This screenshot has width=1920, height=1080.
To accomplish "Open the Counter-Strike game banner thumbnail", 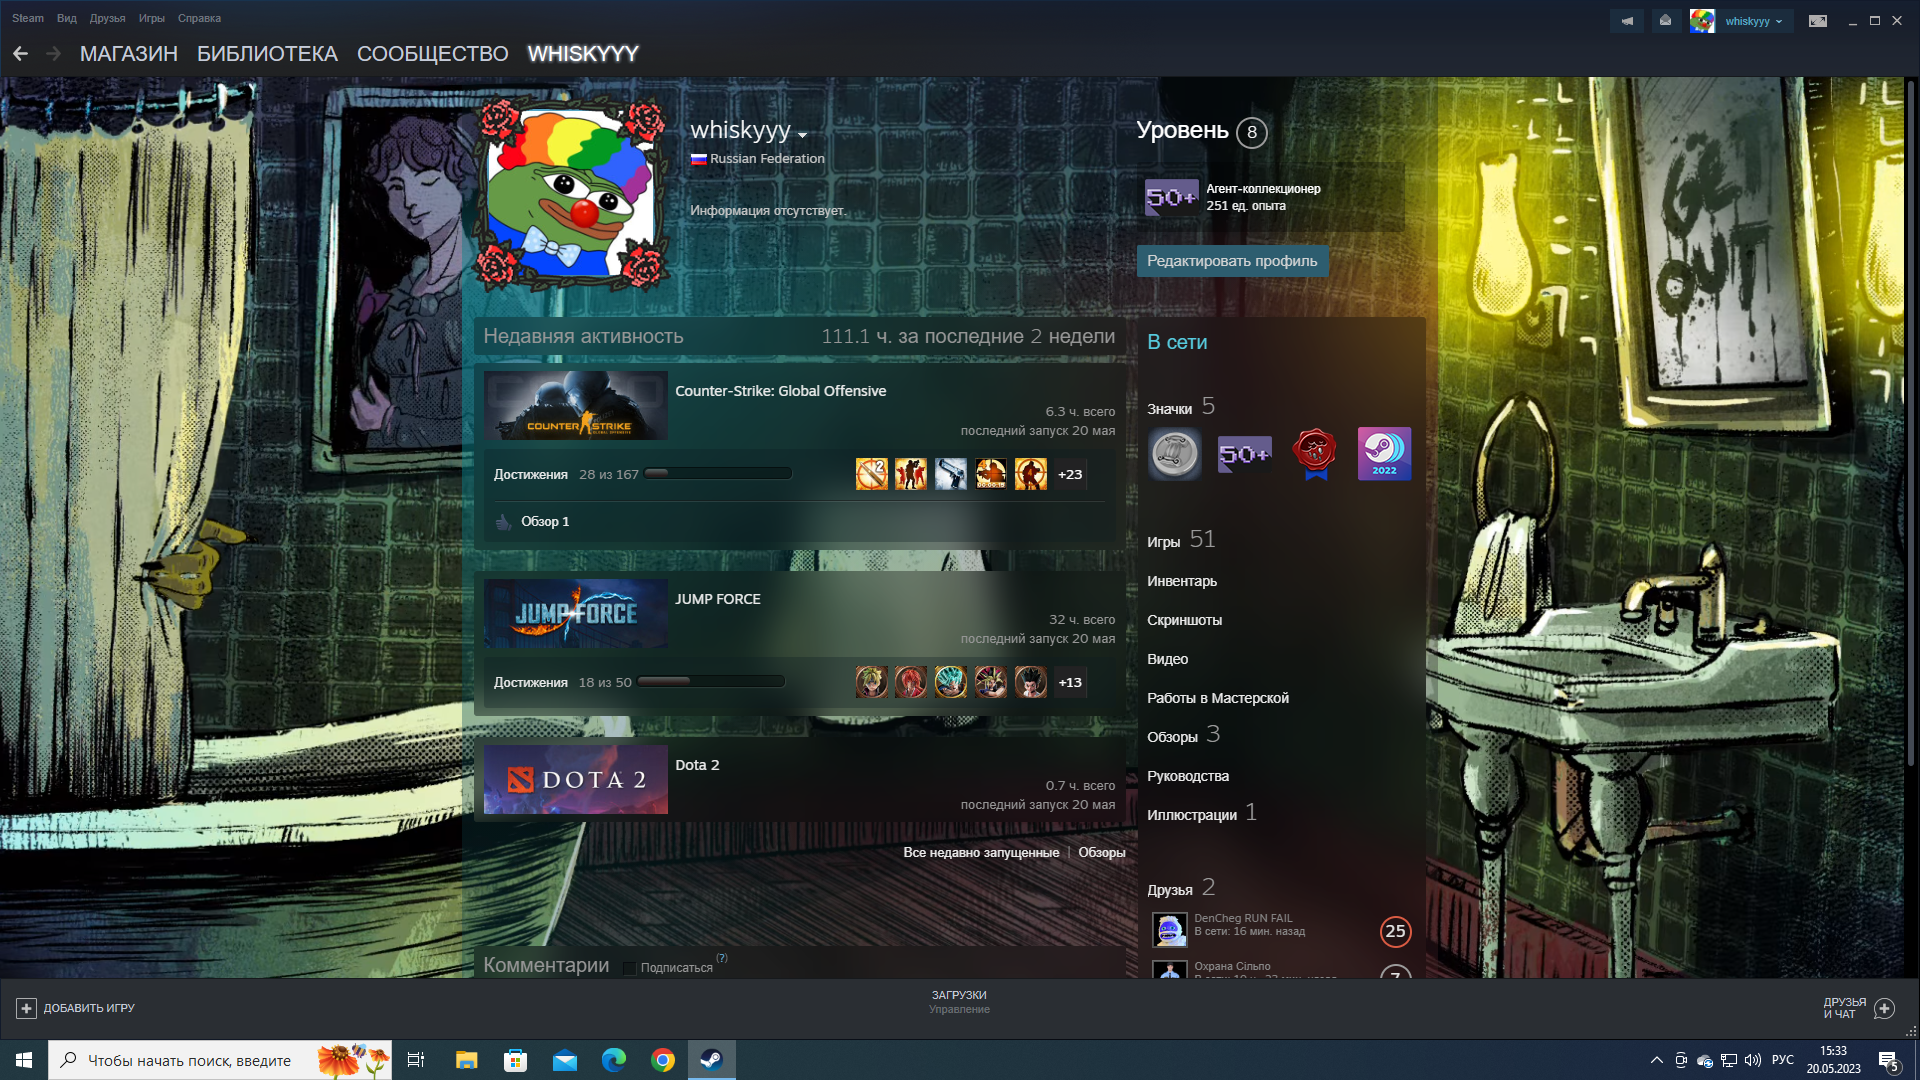I will (576, 405).
